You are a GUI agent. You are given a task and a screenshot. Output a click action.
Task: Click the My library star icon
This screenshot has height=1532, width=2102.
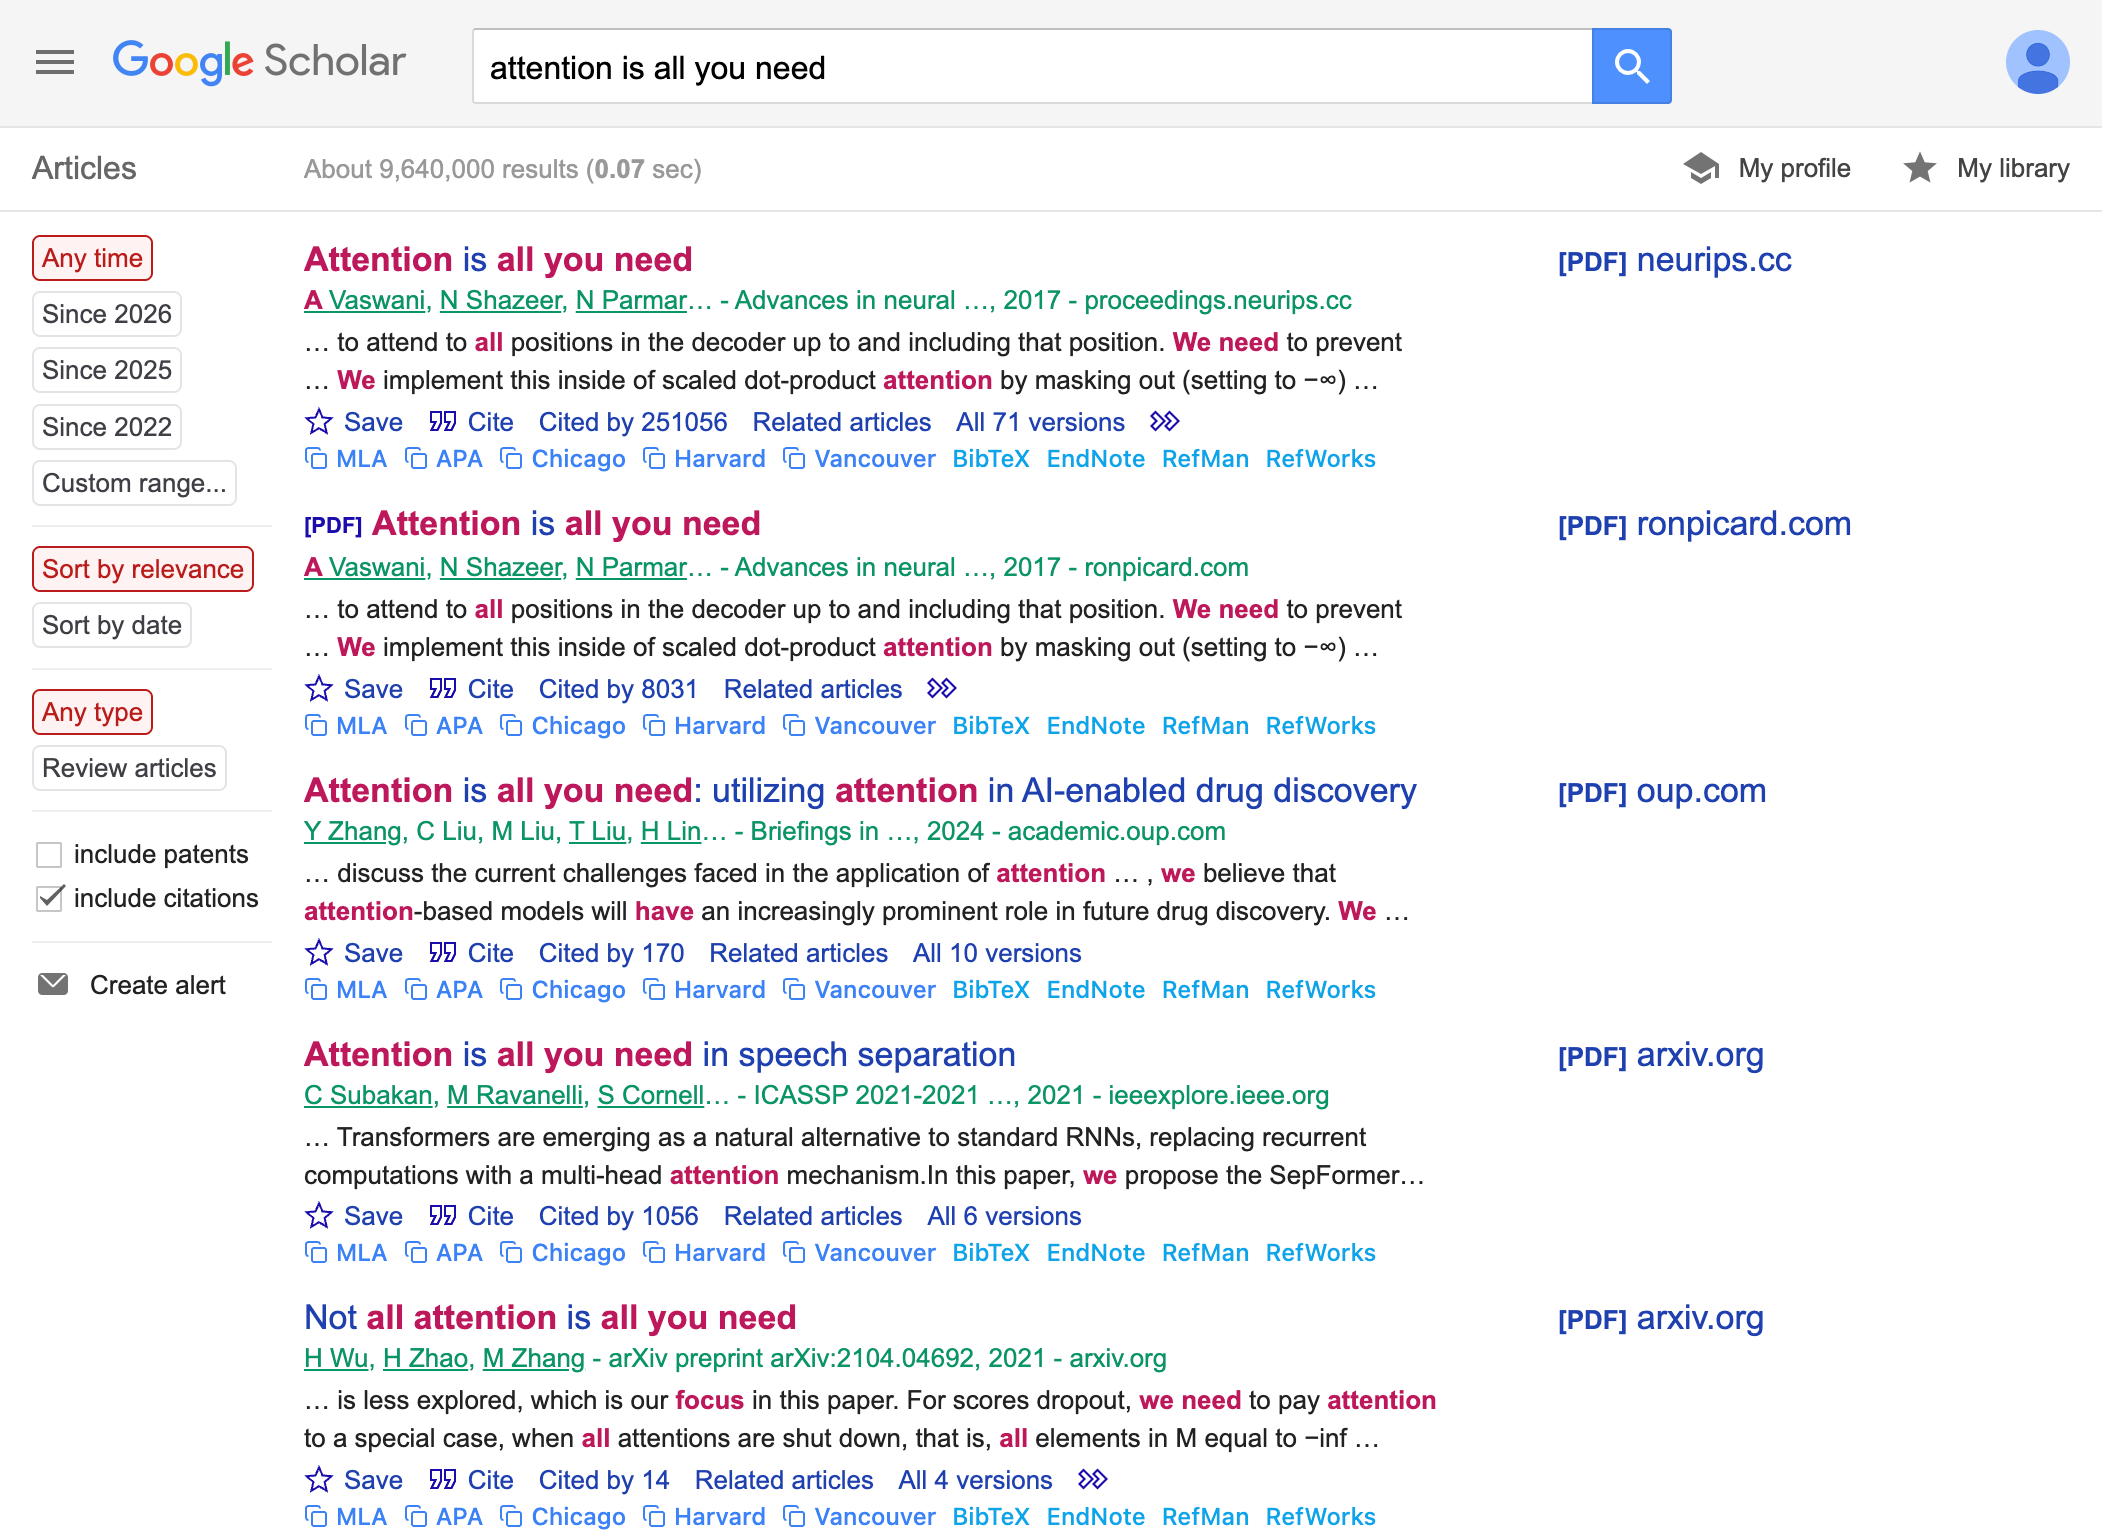1919,168
